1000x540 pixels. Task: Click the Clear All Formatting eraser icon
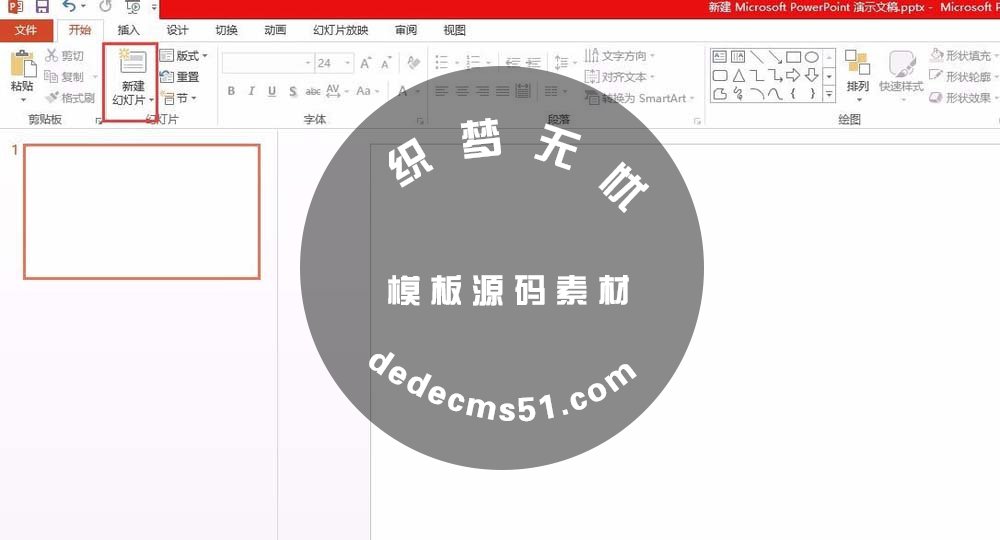pyautogui.click(x=413, y=62)
